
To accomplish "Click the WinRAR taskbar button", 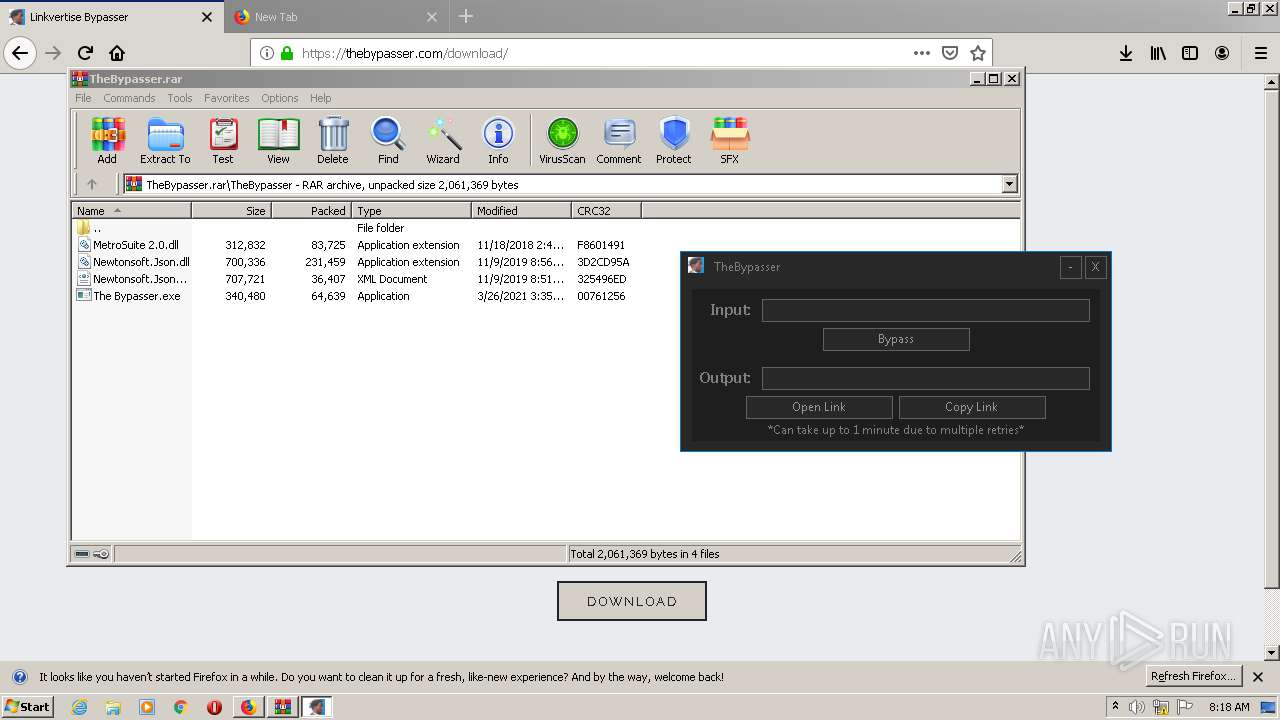I will (282, 707).
